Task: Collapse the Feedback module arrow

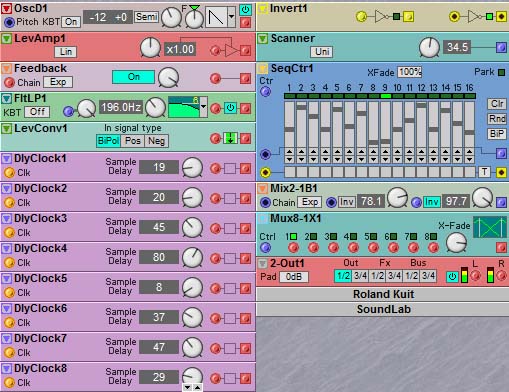Action: pos(6,69)
